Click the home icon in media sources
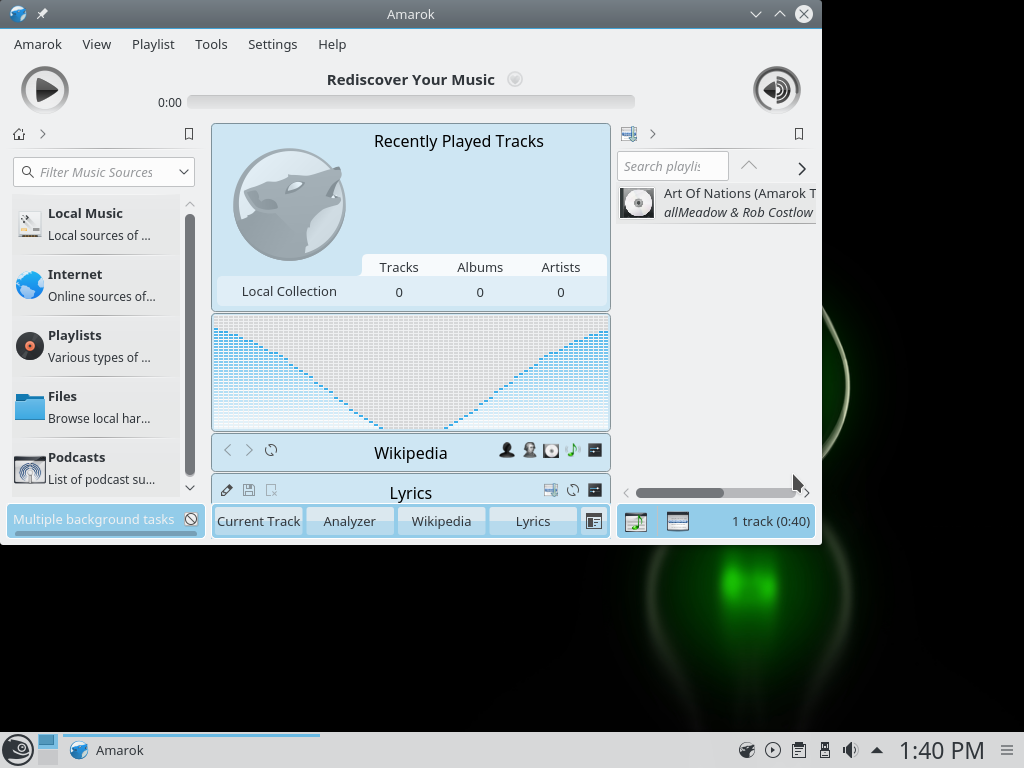 coord(19,134)
